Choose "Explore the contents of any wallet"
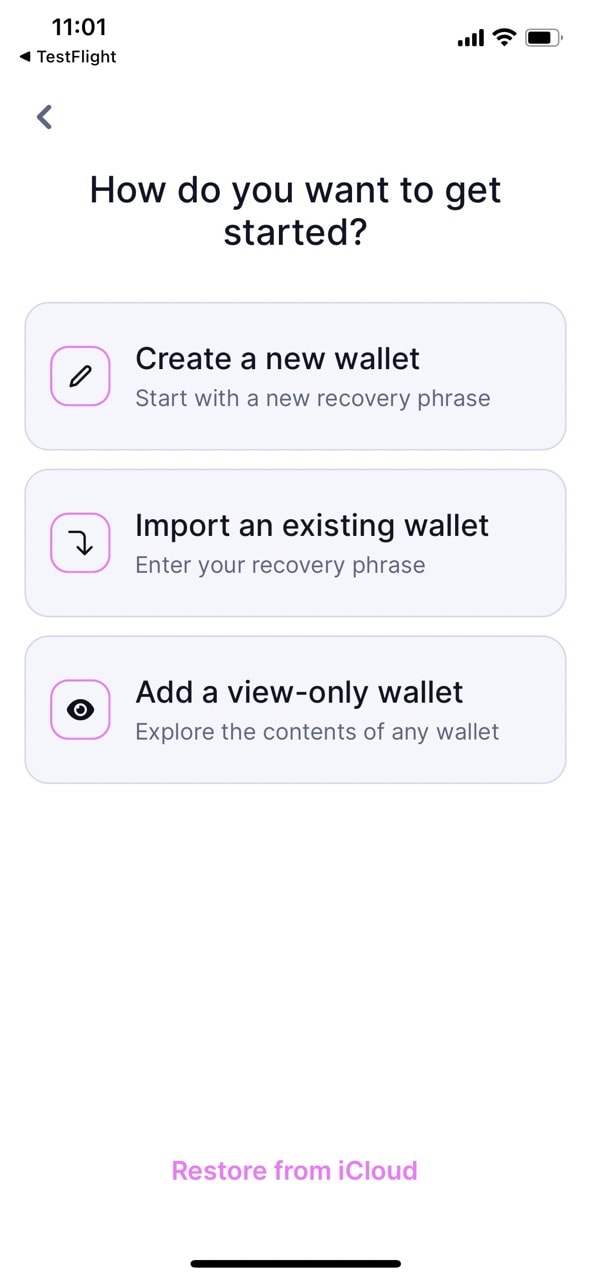 point(317,731)
